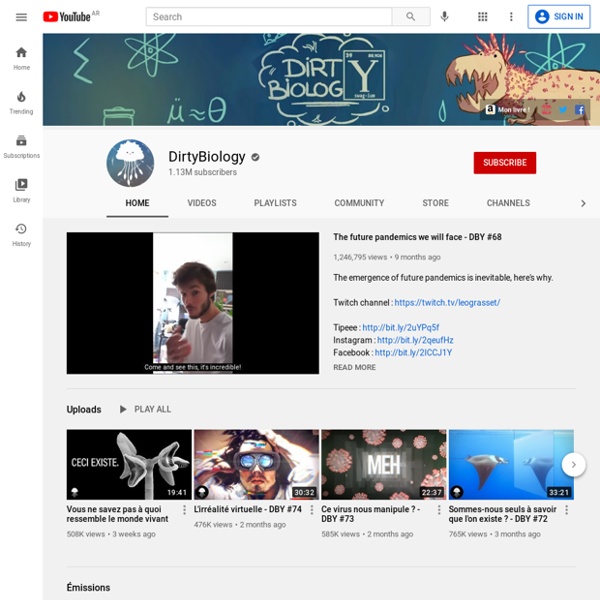This screenshot has height=600, width=600.
Task: Click the search magnifier button
Action: click(x=411, y=17)
